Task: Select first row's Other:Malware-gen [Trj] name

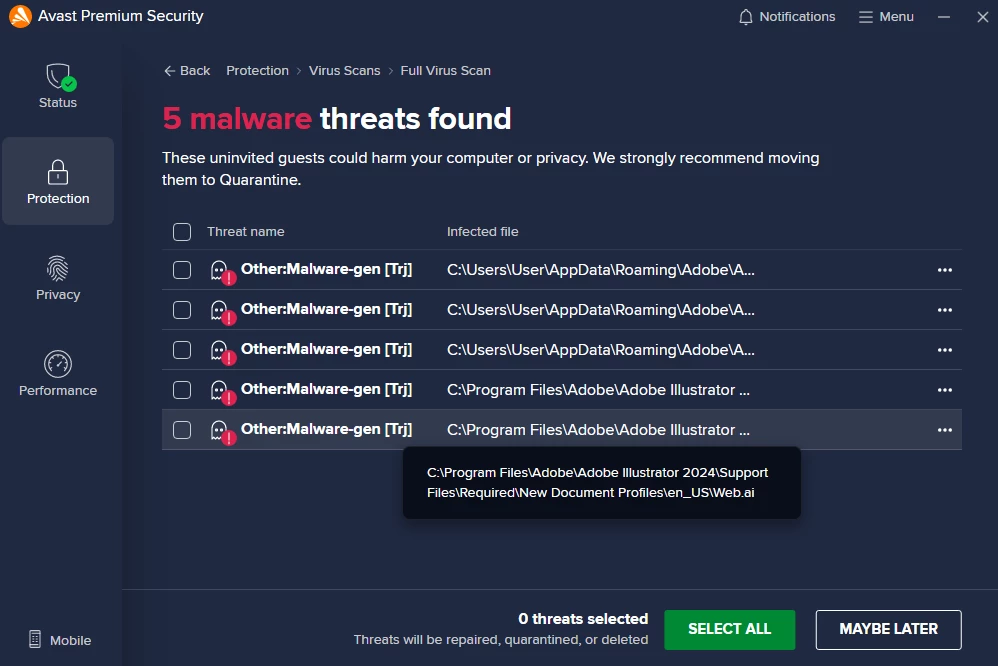Action: coord(327,269)
